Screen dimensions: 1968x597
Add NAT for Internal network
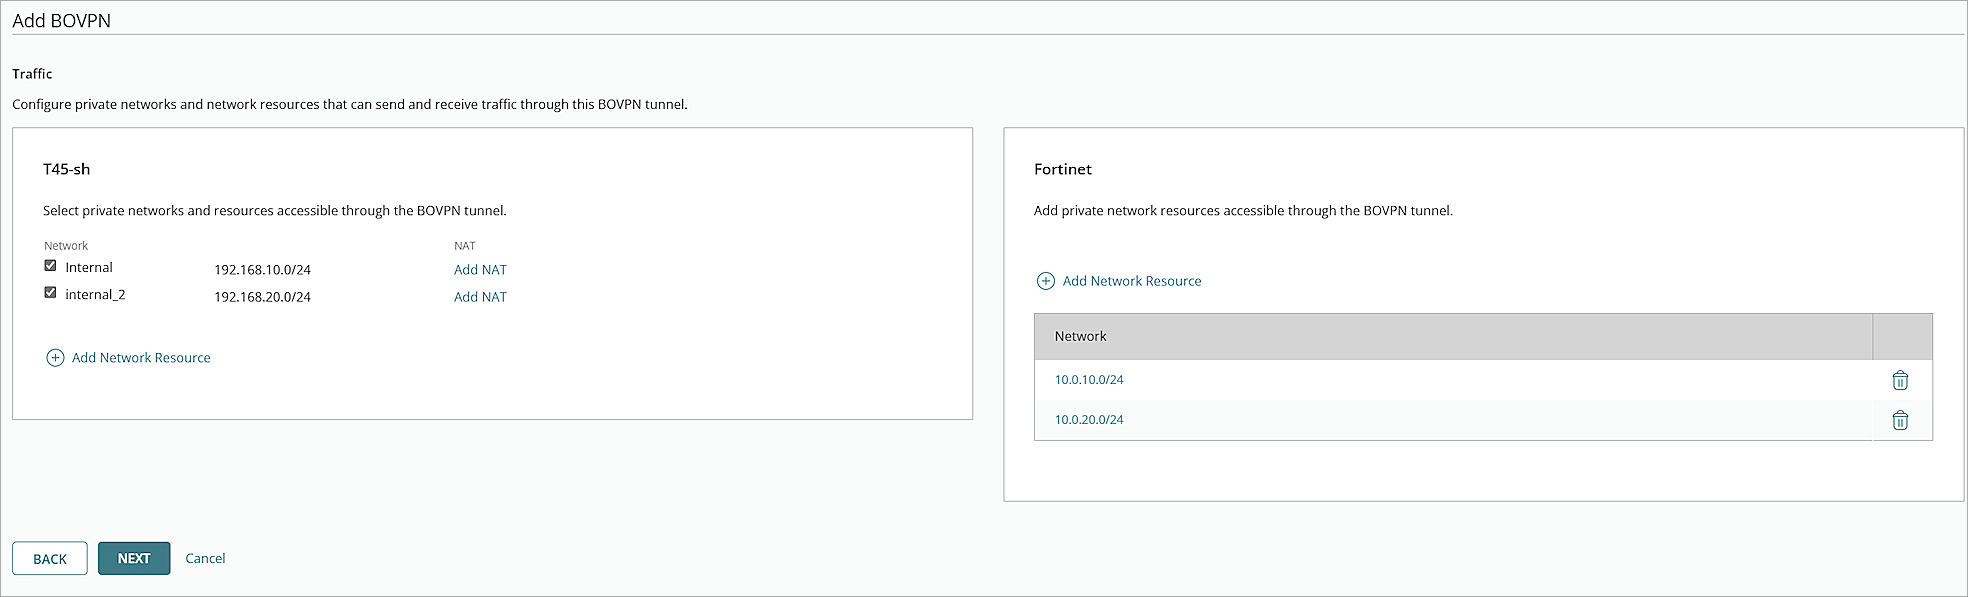480,270
